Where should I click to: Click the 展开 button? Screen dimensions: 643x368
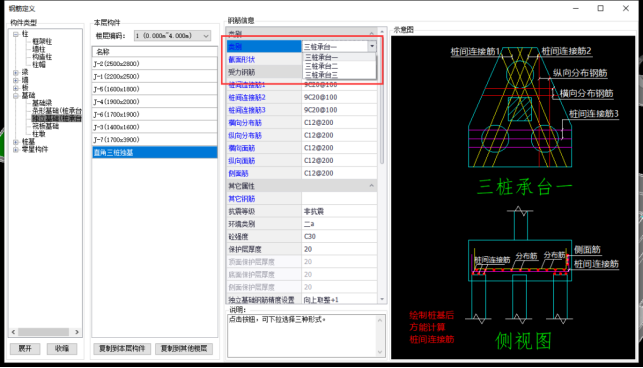[x=25, y=349]
